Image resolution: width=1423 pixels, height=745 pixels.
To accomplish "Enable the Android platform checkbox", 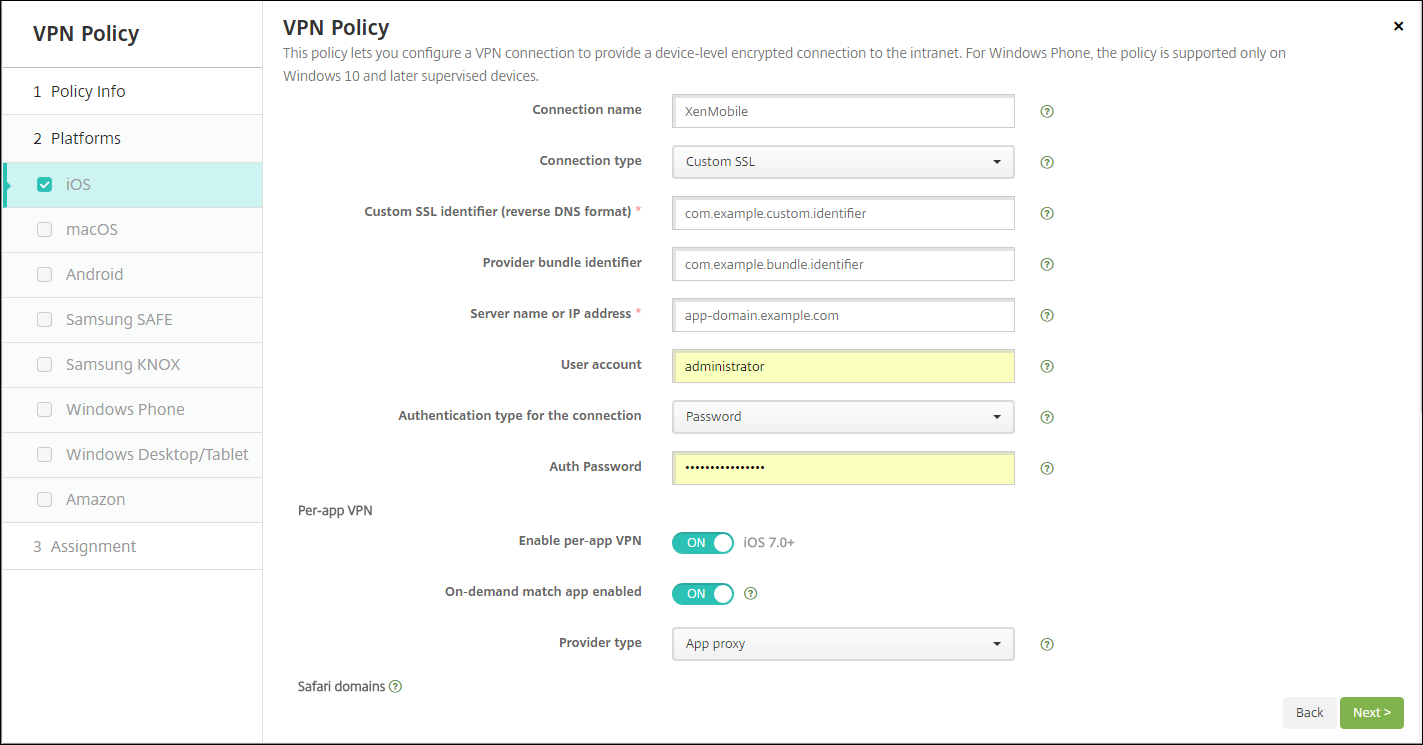I will coord(44,275).
